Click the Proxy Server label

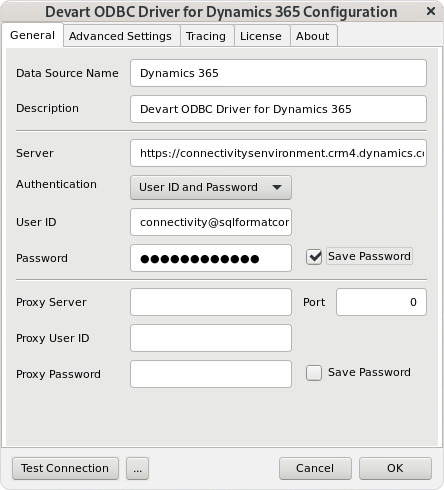[51, 302]
